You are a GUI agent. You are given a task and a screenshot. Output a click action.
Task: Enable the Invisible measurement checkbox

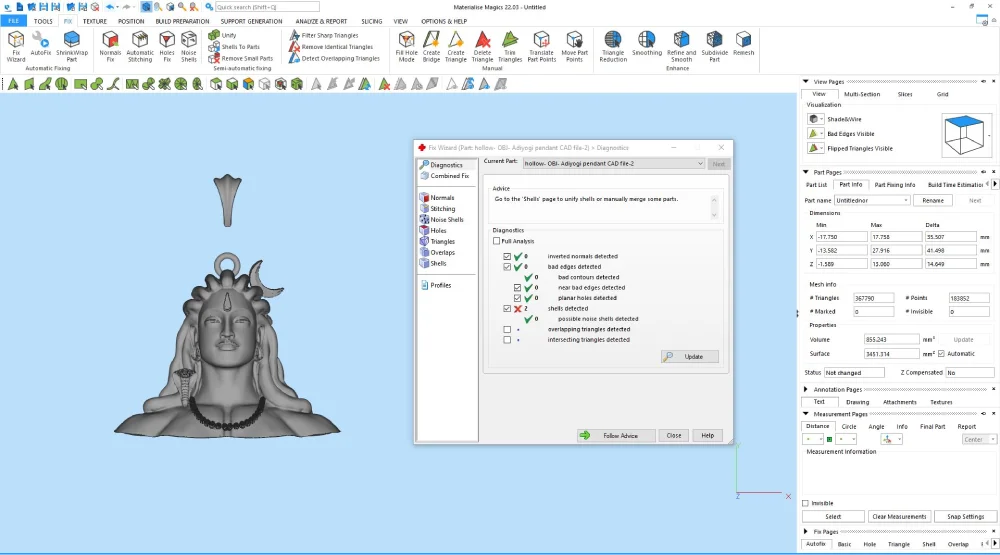coord(805,503)
